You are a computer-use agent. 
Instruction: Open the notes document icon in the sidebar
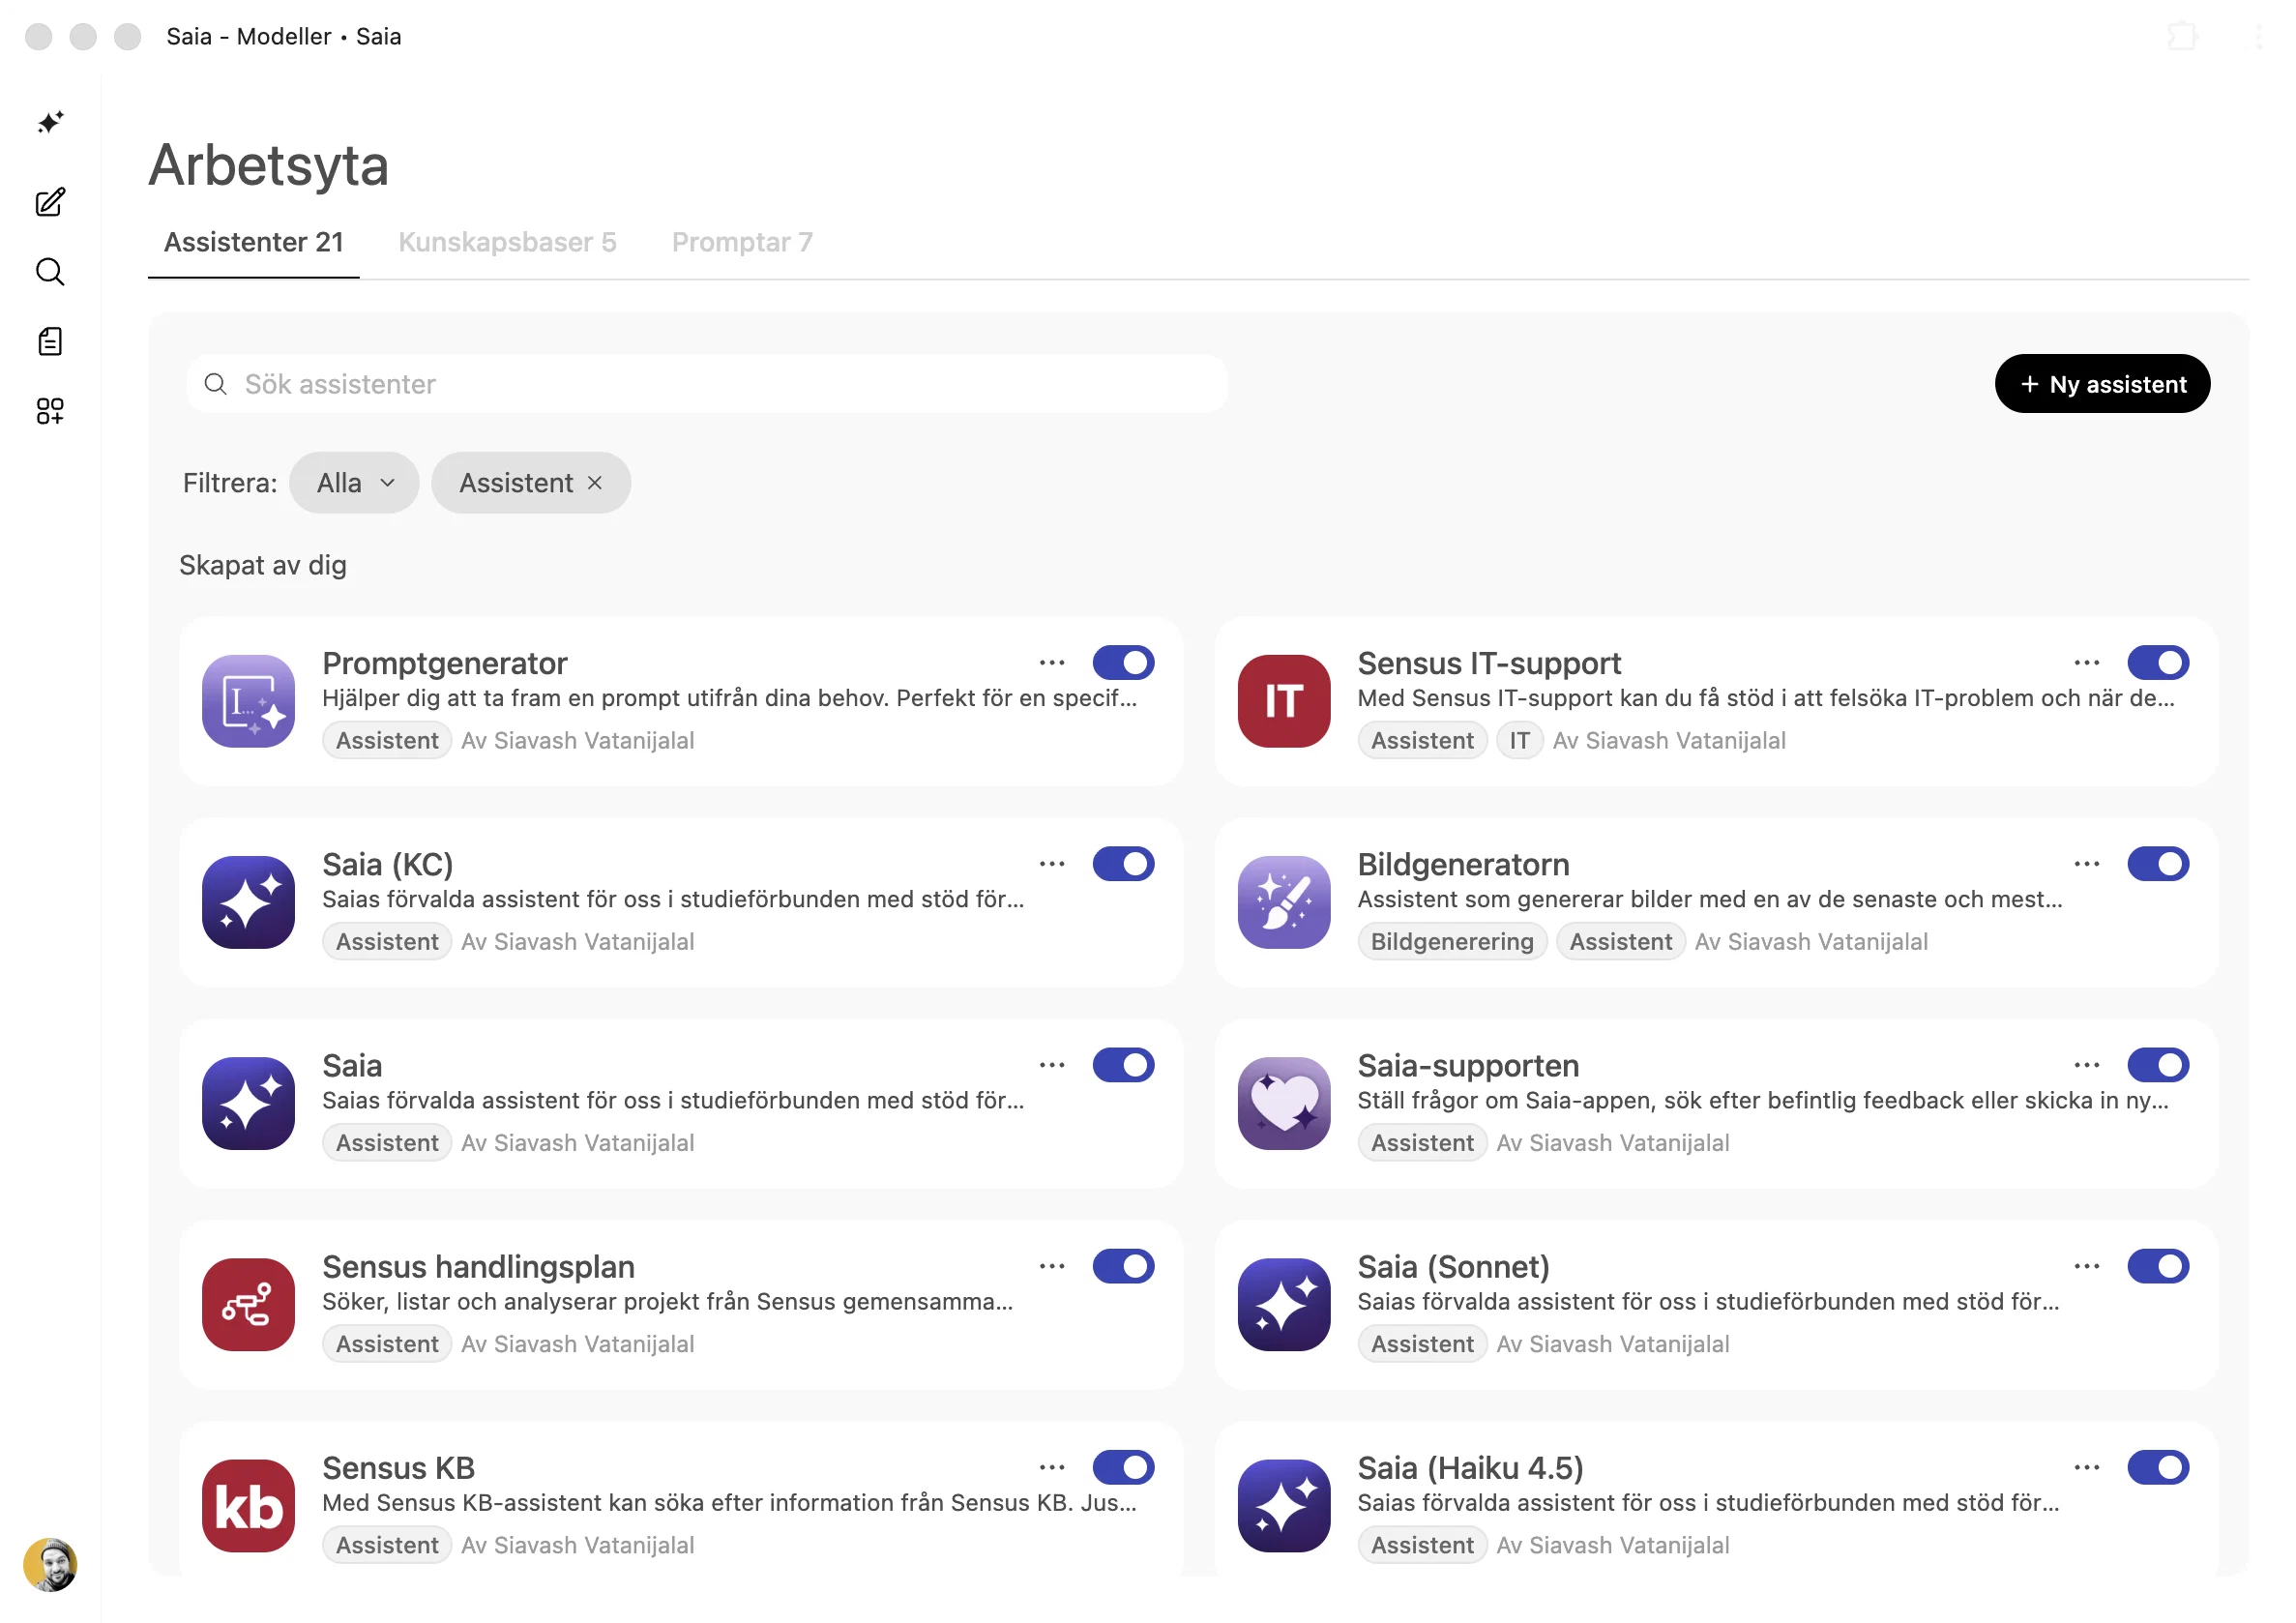click(x=50, y=342)
